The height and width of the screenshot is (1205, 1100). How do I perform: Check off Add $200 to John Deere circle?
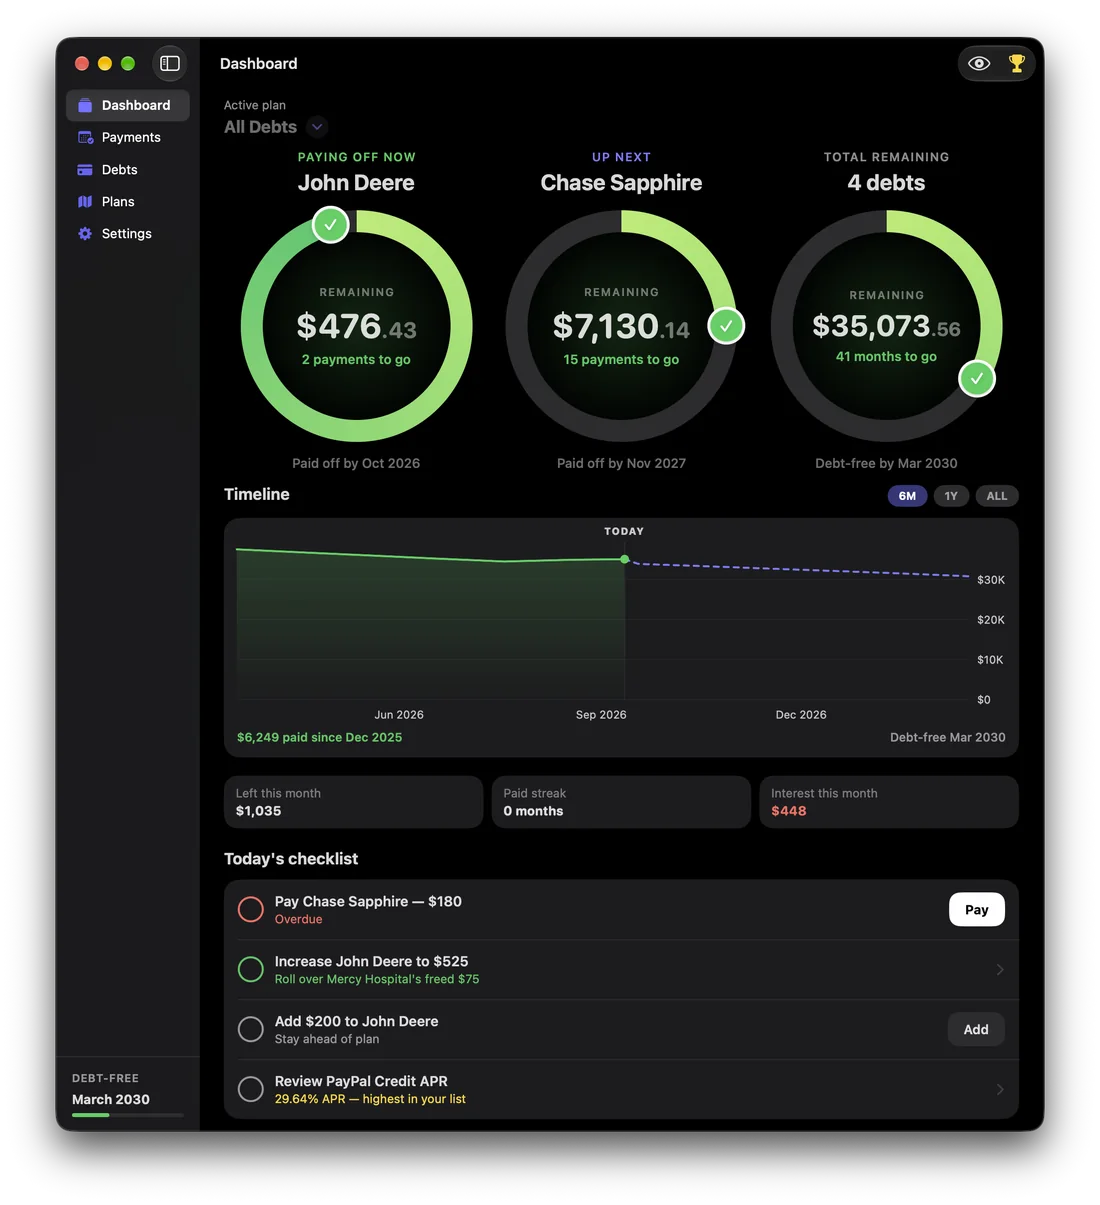[x=251, y=1029]
